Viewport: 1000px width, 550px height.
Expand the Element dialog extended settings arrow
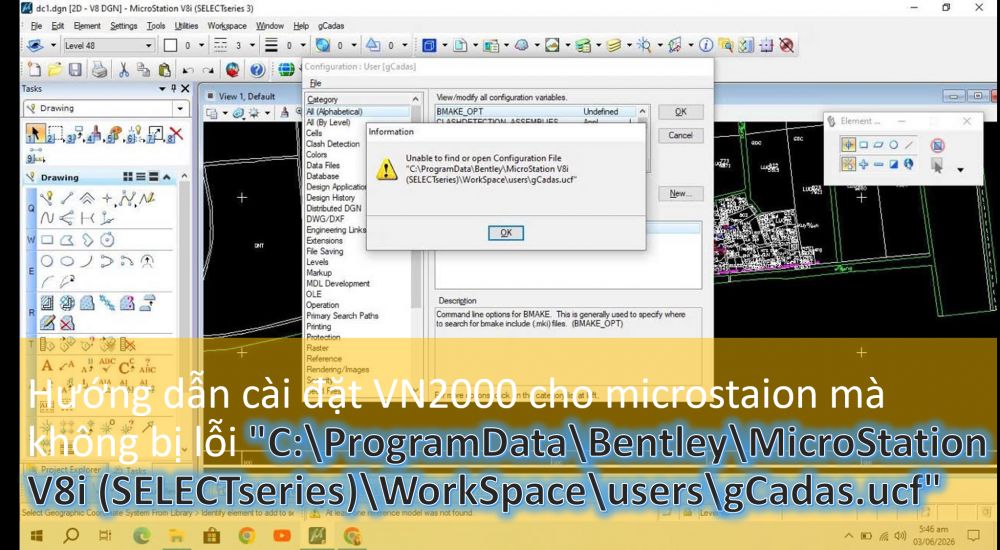(x=960, y=170)
